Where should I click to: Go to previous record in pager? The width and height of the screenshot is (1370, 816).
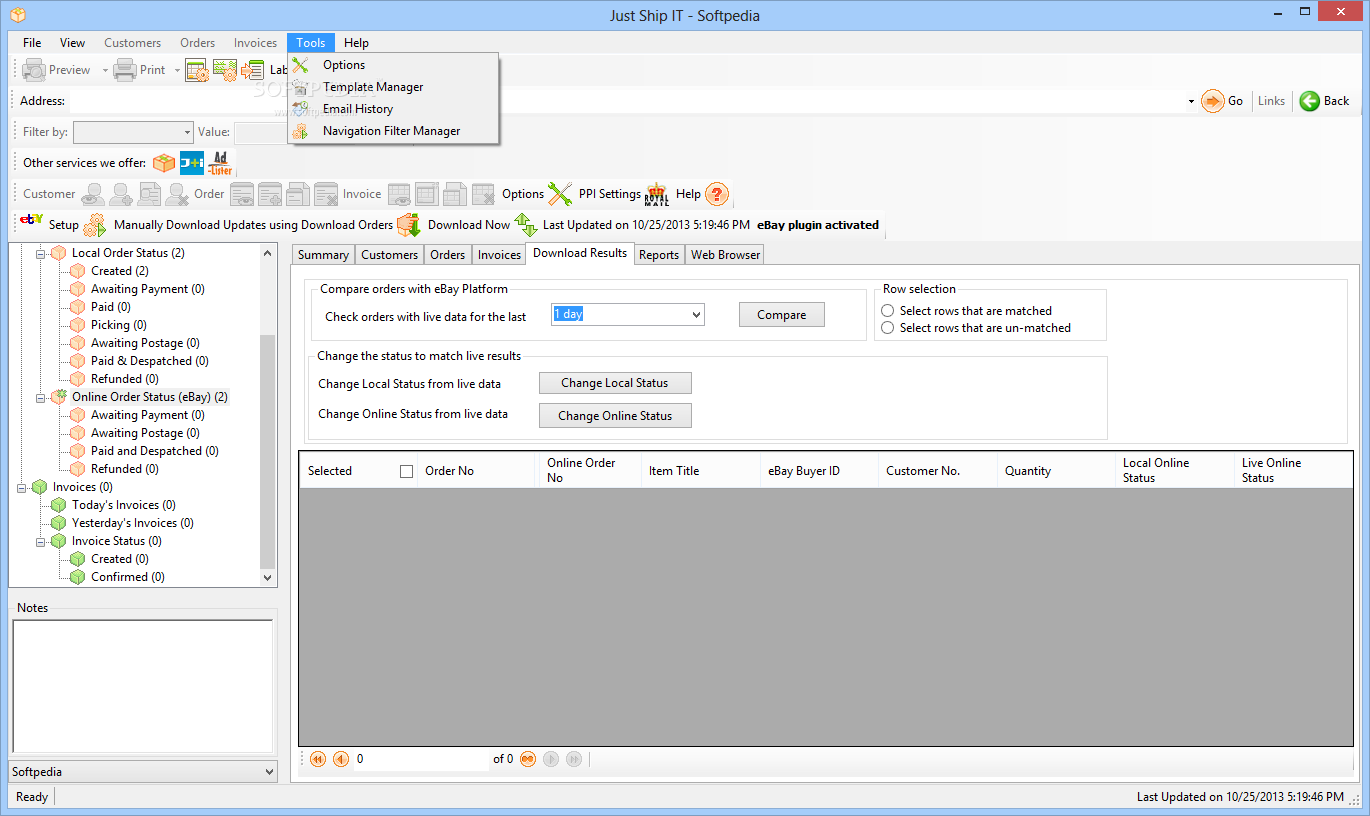click(340, 759)
